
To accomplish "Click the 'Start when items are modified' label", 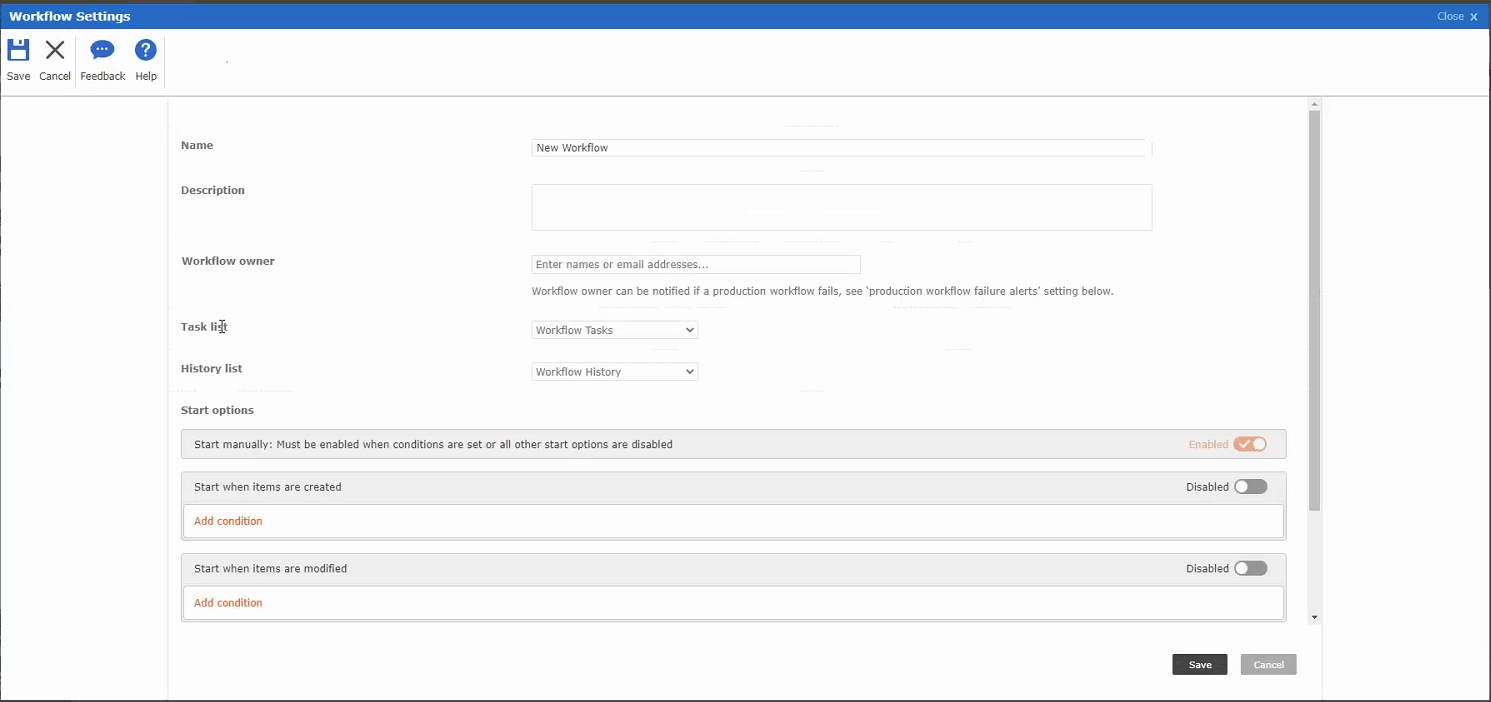I will point(271,568).
